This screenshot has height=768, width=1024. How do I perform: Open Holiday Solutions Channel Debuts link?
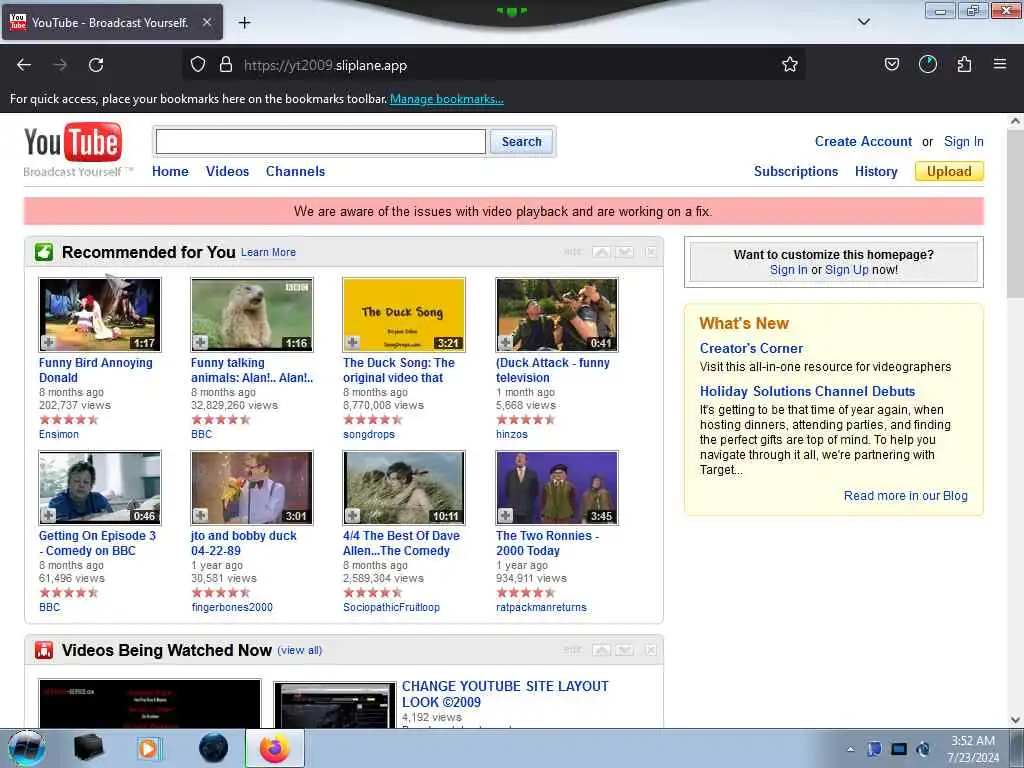pyautogui.click(x=807, y=391)
